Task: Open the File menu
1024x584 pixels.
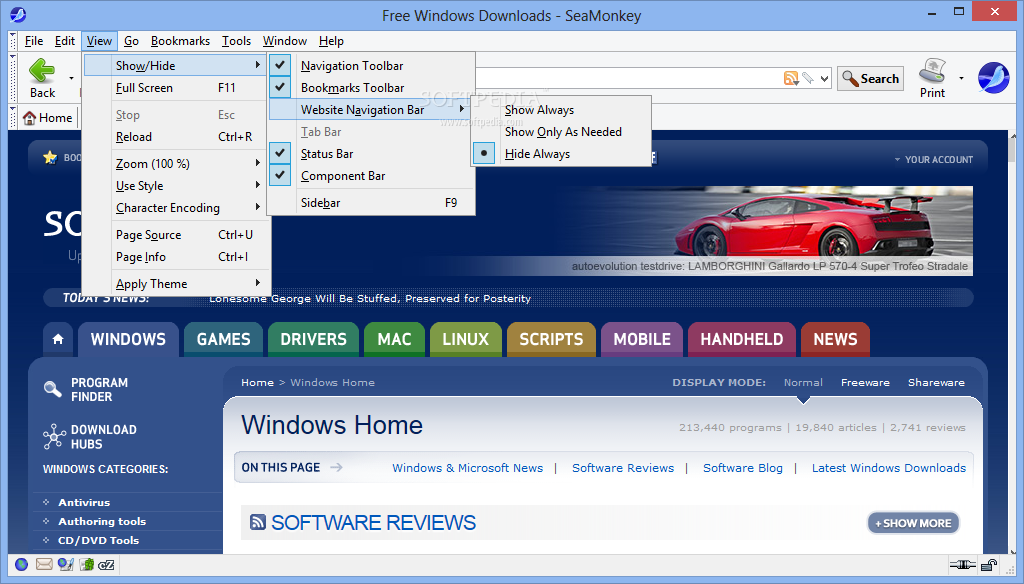Action: (x=34, y=41)
